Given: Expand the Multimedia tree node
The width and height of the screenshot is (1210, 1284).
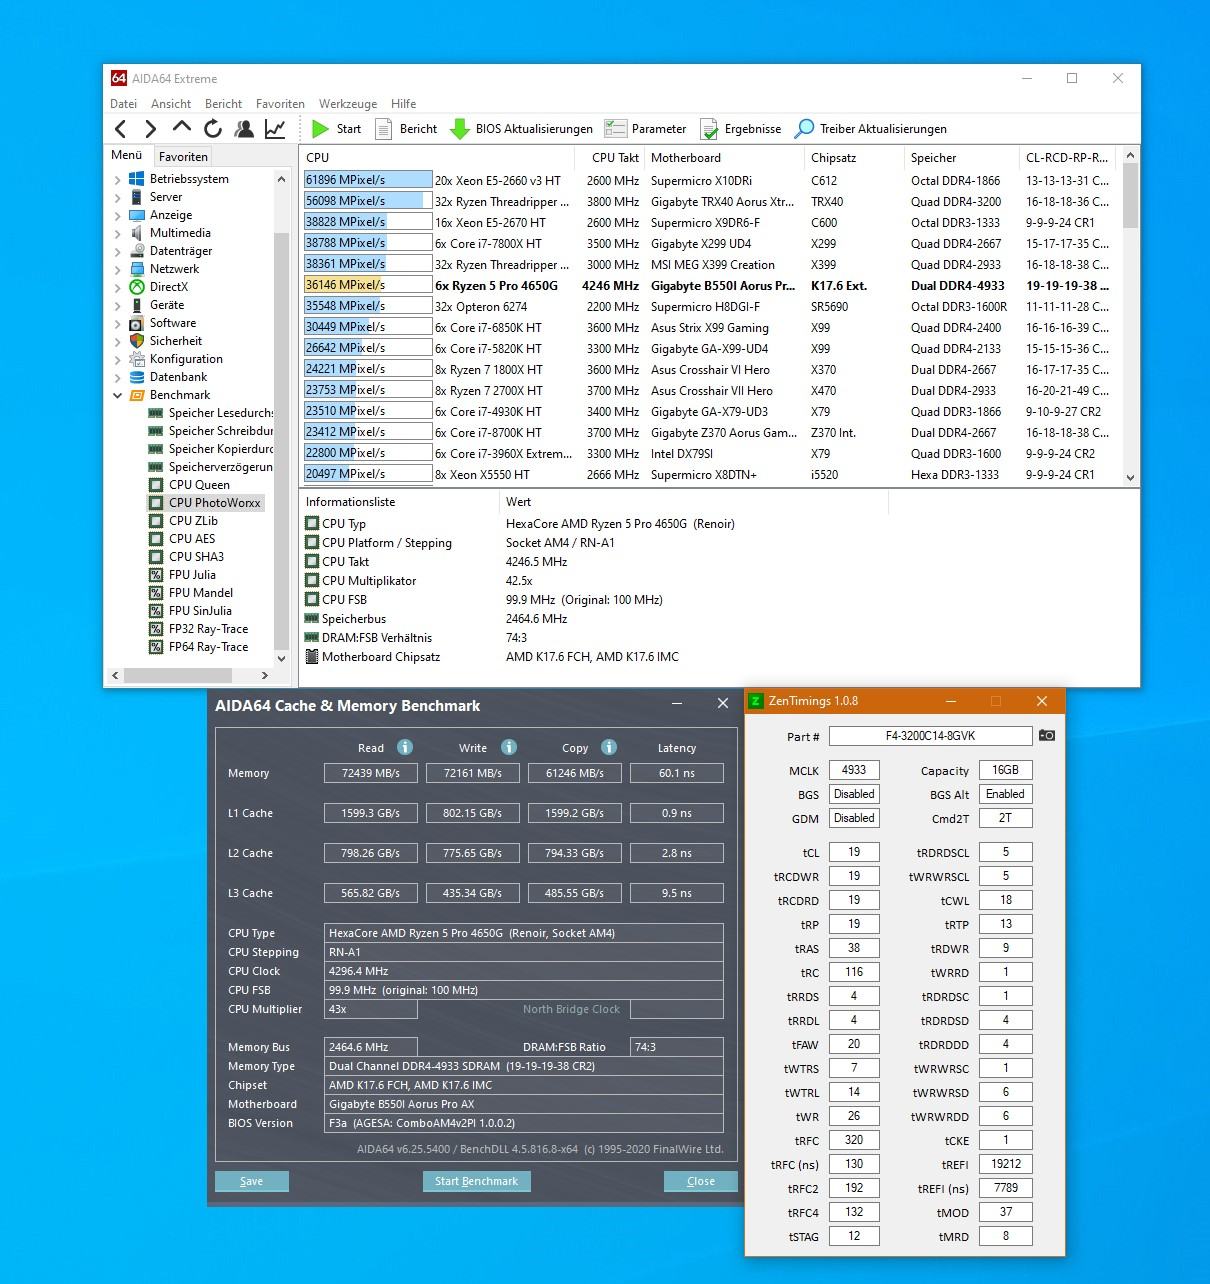Looking at the screenshot, I should point(117,234).
